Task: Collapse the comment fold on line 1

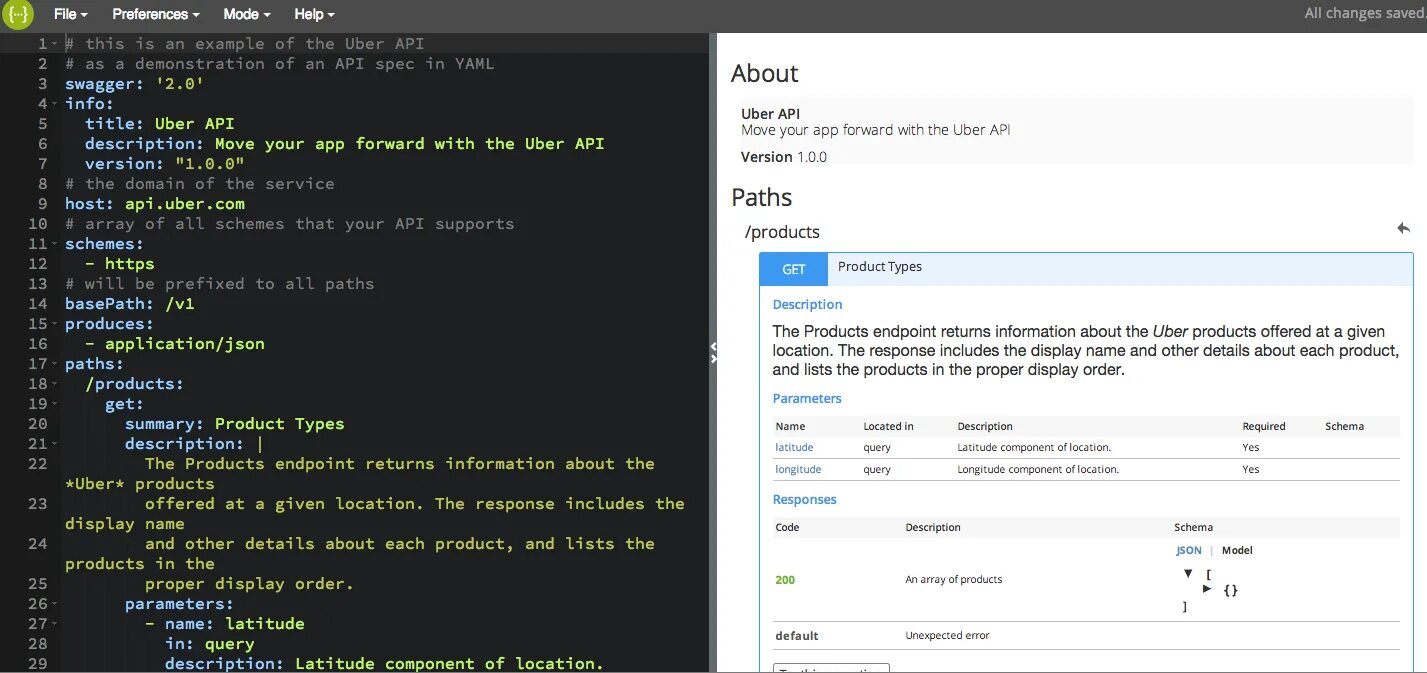Action: point(56,44)
